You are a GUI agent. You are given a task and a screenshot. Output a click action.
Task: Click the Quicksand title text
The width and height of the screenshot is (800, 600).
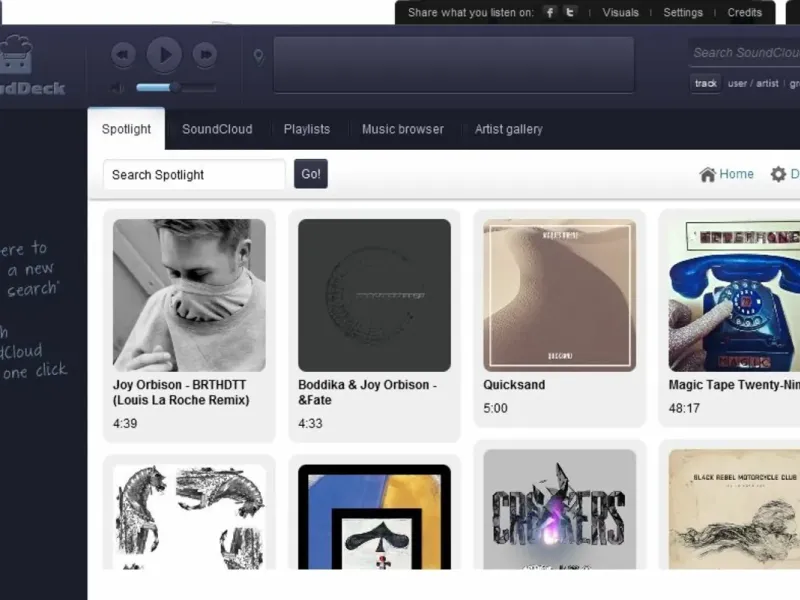click(x=514, y=385)
